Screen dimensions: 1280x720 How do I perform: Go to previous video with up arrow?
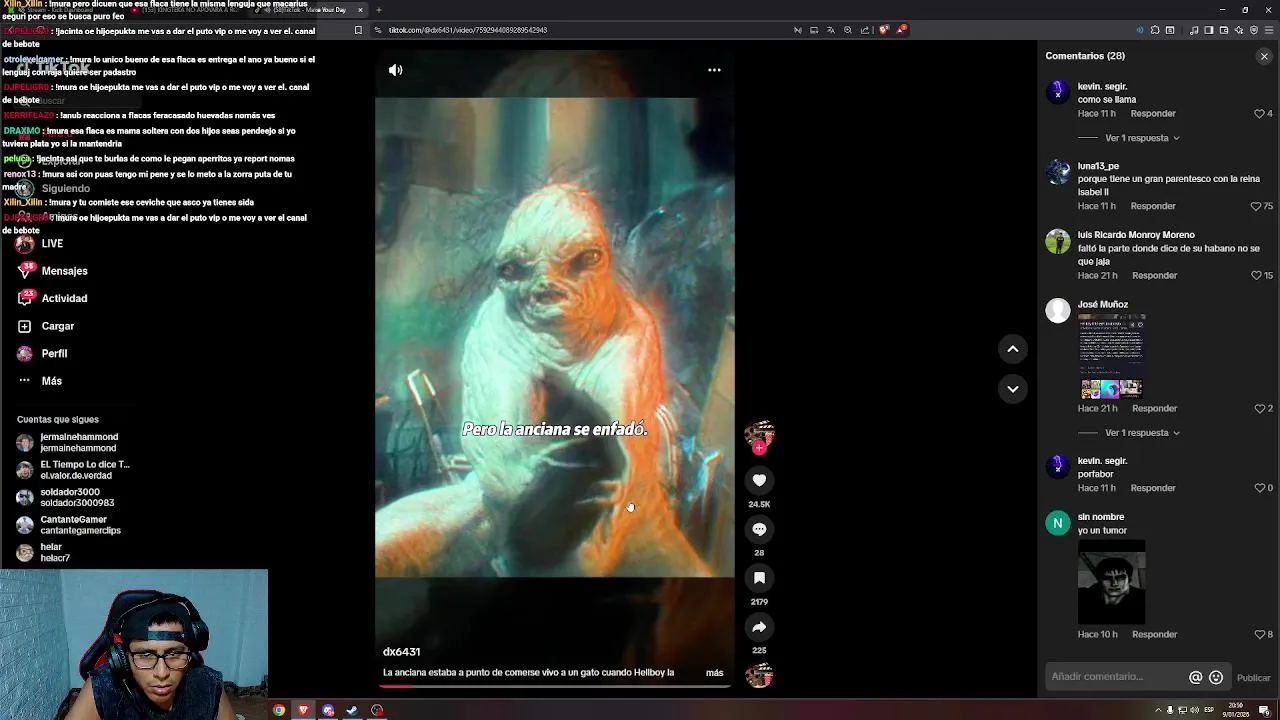(1012, 349)
